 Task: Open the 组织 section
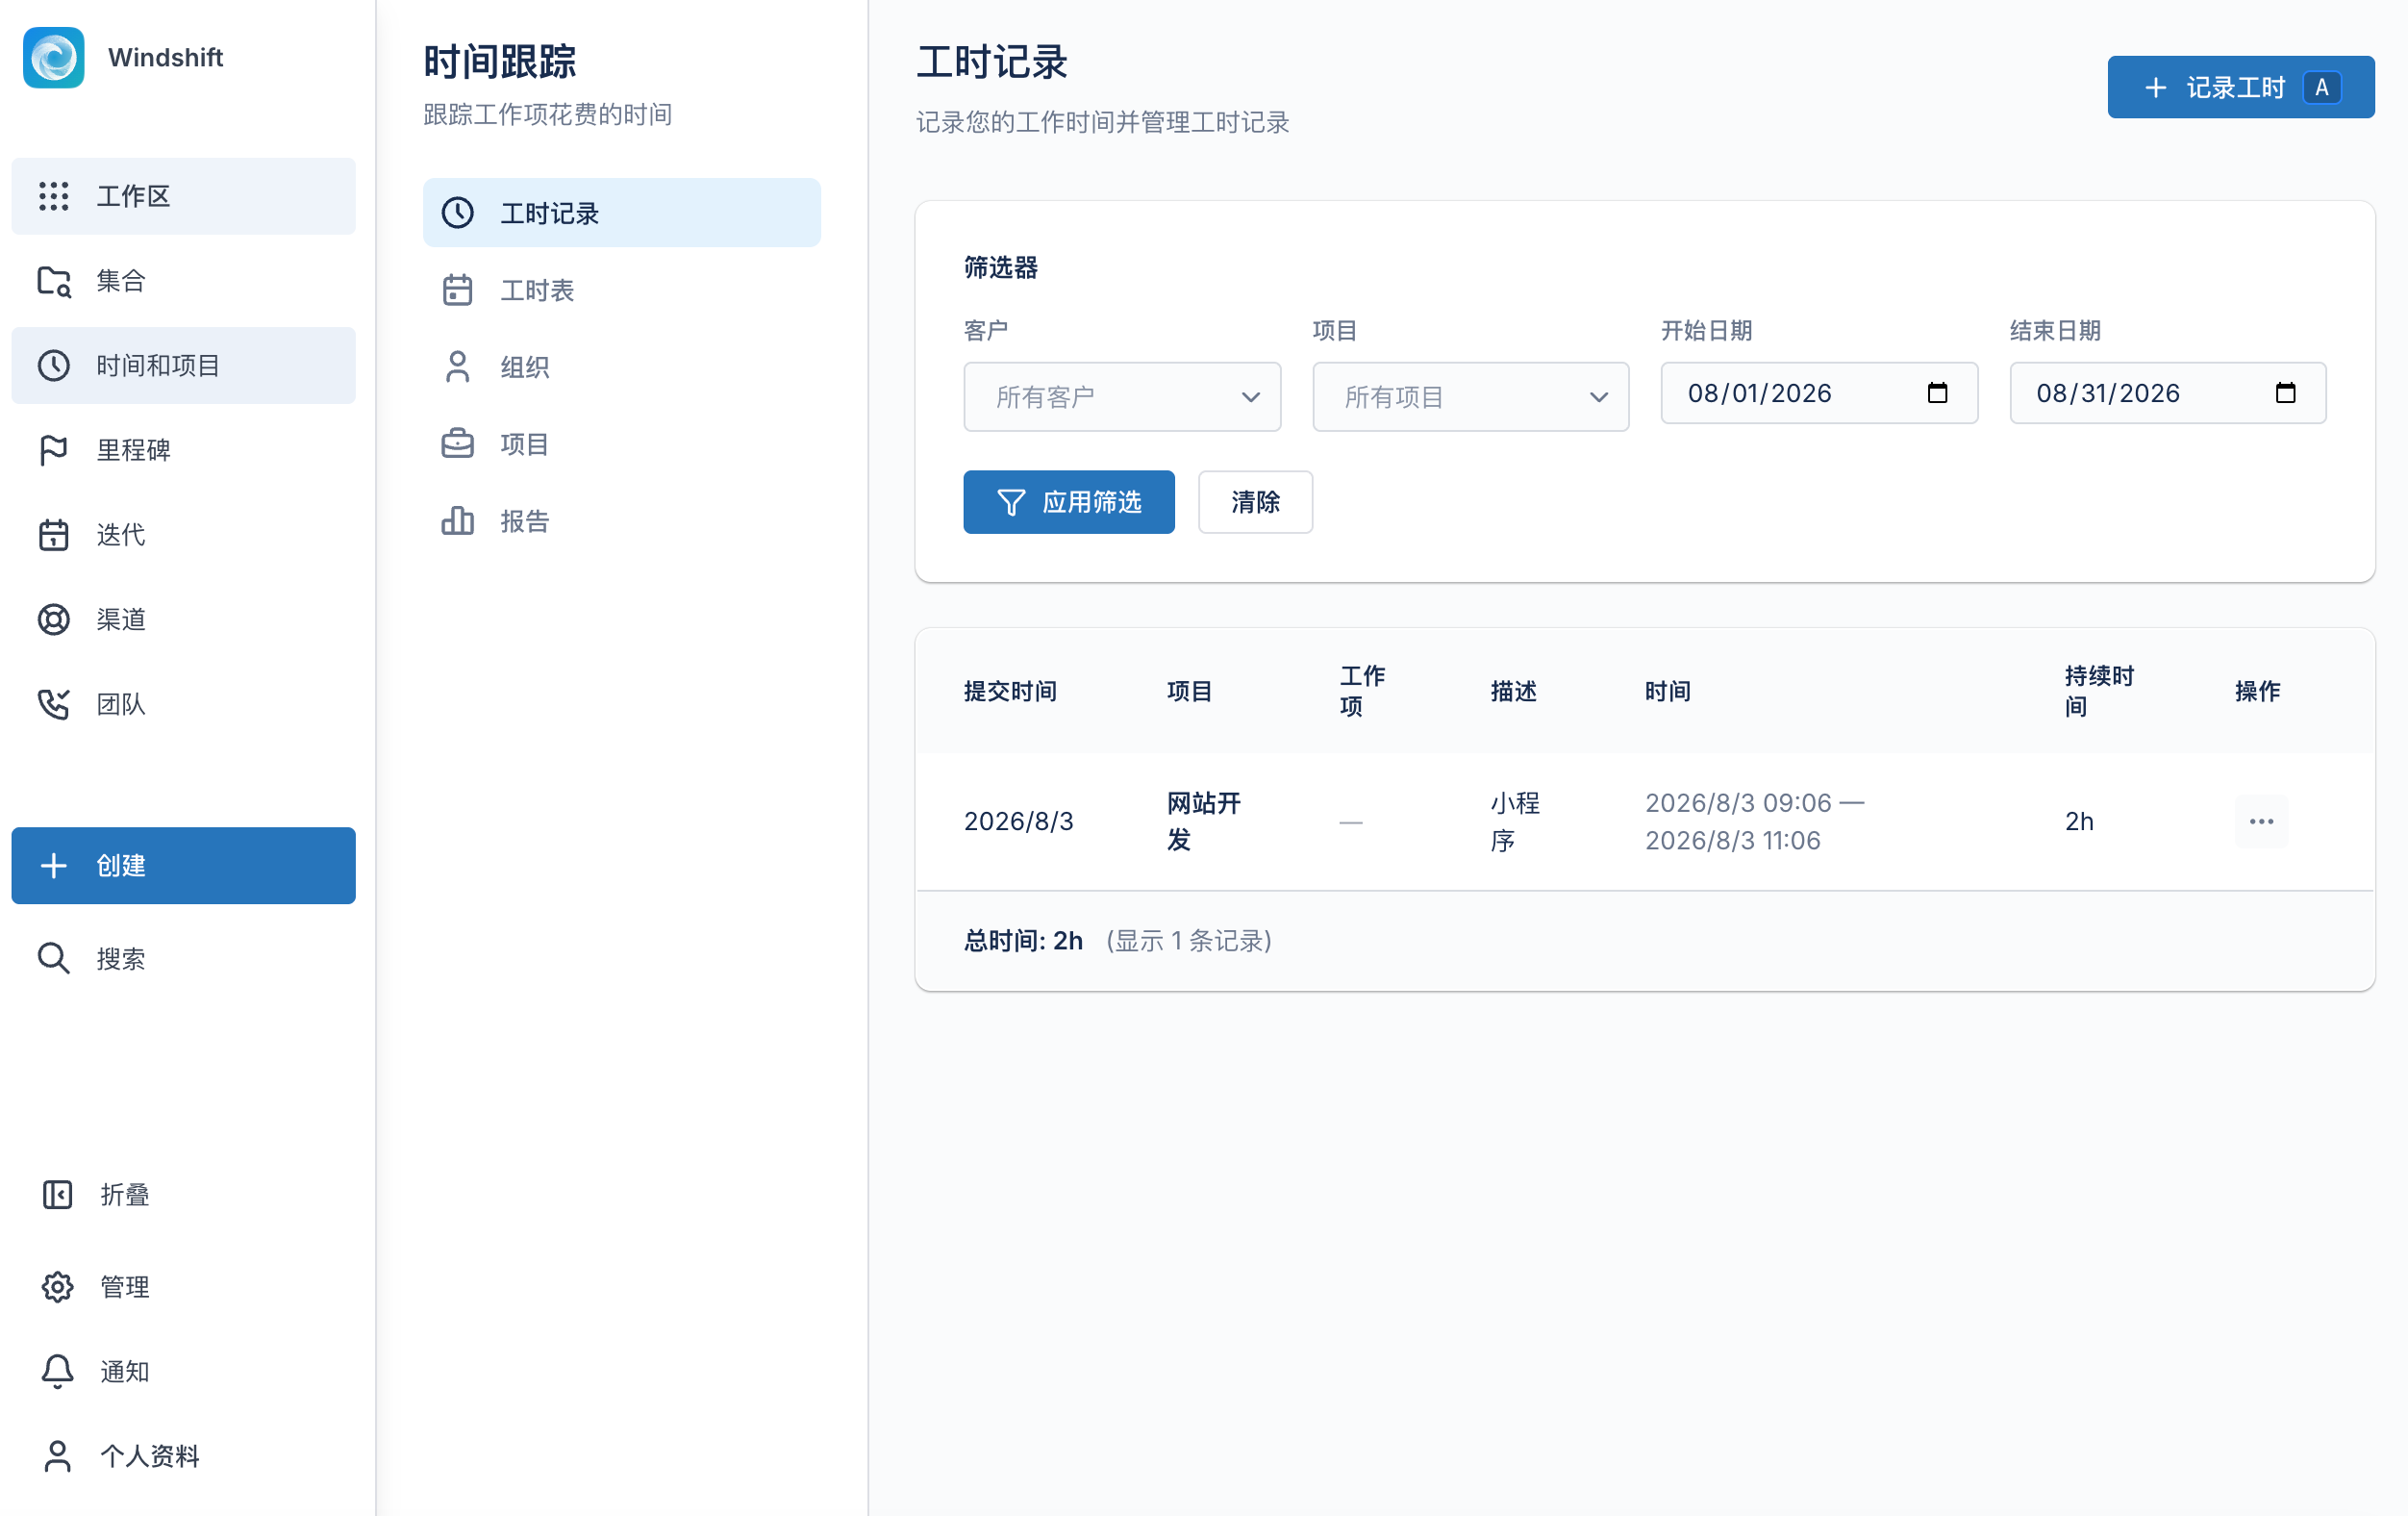[622, 367]
